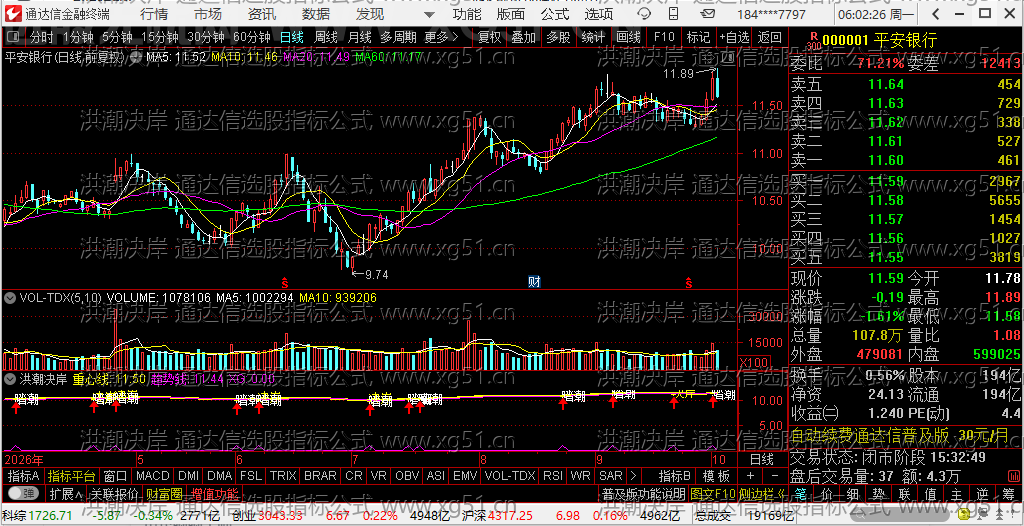Switch to 分时 intraday chart tab

[x=42, y=37]
